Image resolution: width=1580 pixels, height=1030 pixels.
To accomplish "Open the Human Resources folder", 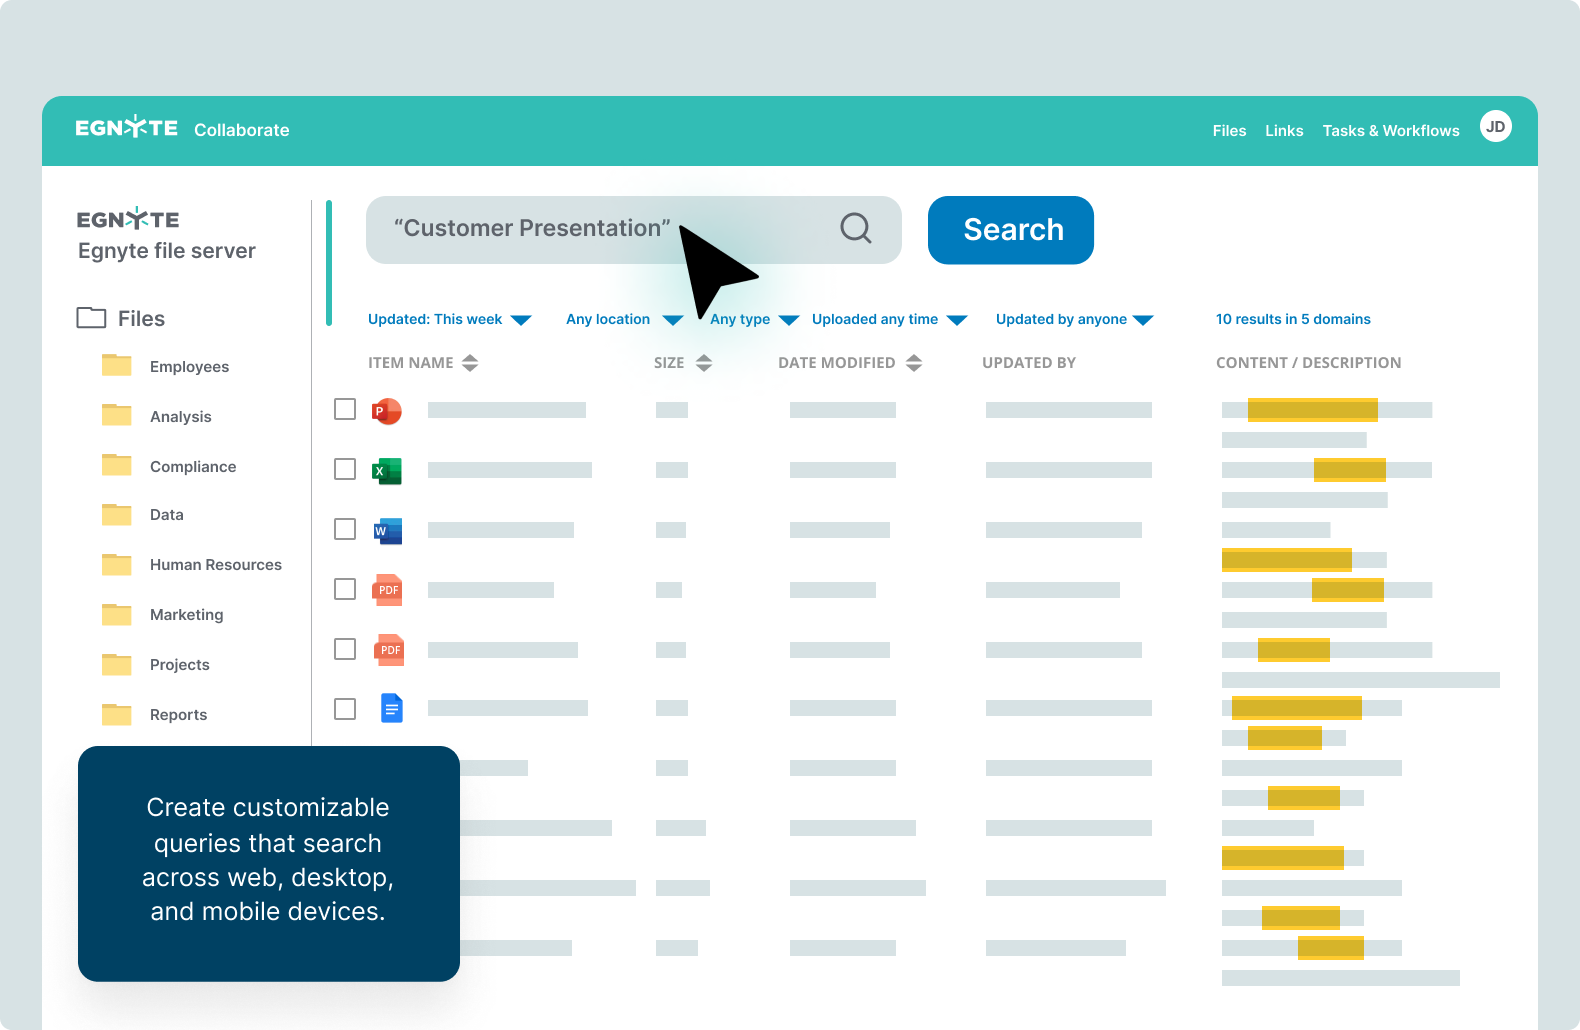I will pos(215,565).
